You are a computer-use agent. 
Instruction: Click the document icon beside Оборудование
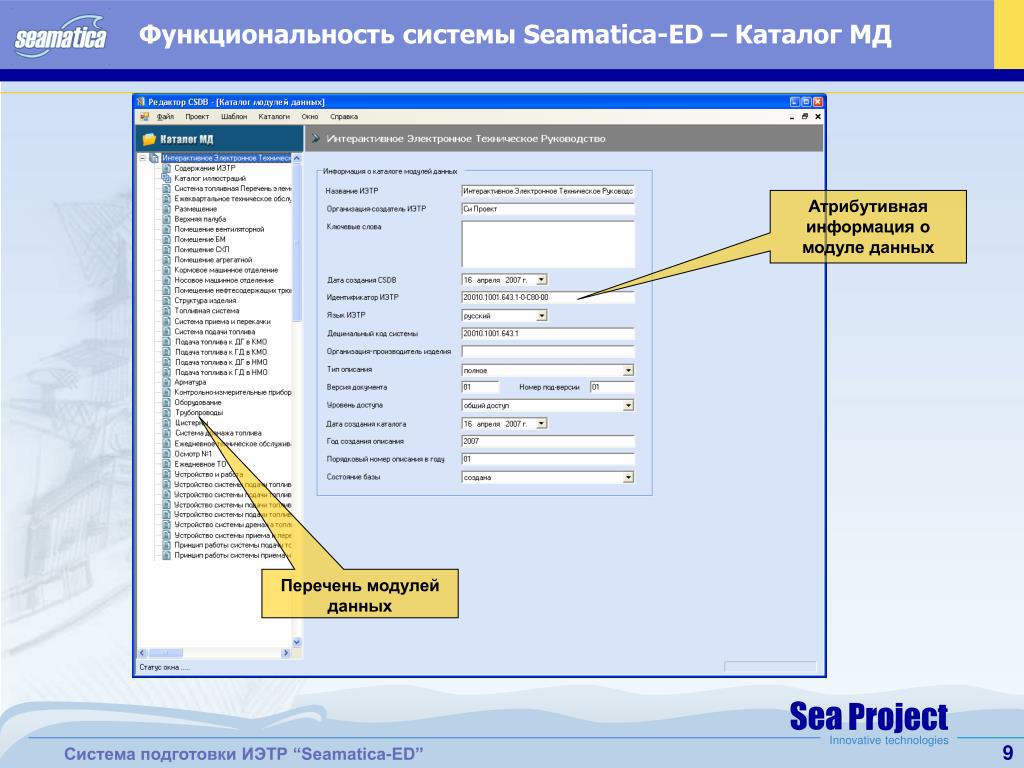[x=167, y=402]
